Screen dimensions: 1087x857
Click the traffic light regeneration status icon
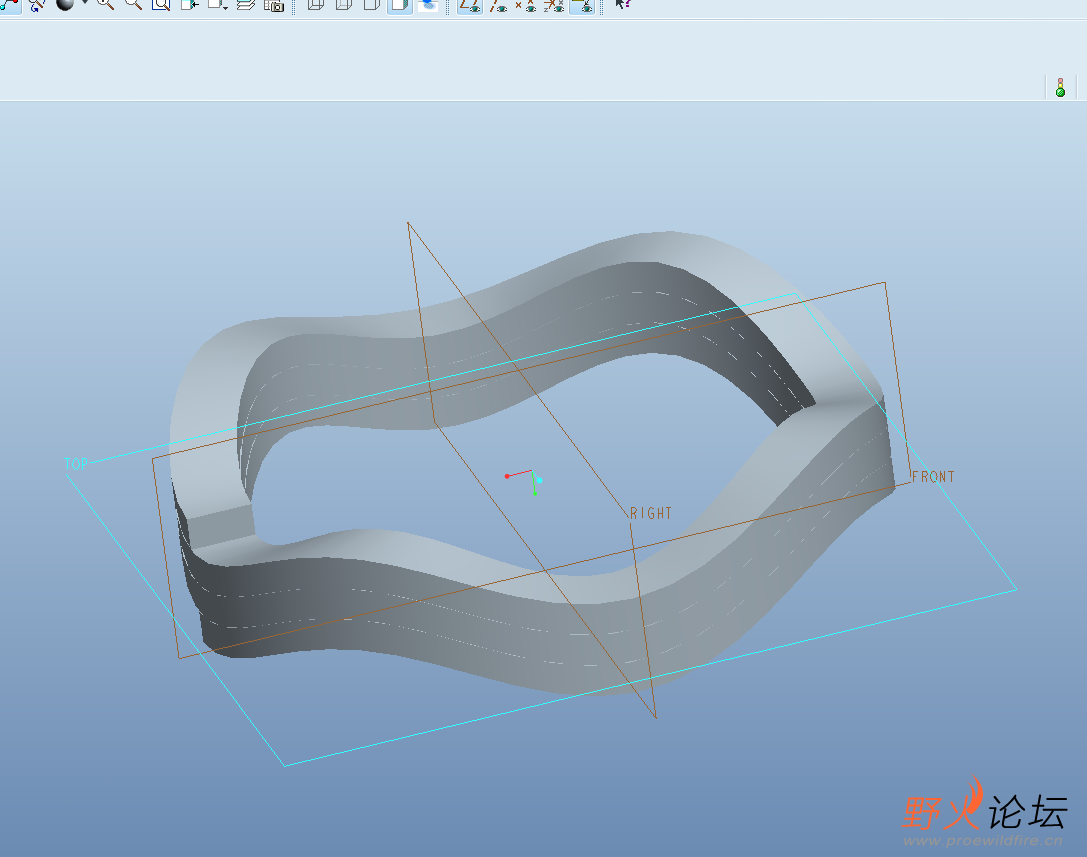(x=1060, y=88)
